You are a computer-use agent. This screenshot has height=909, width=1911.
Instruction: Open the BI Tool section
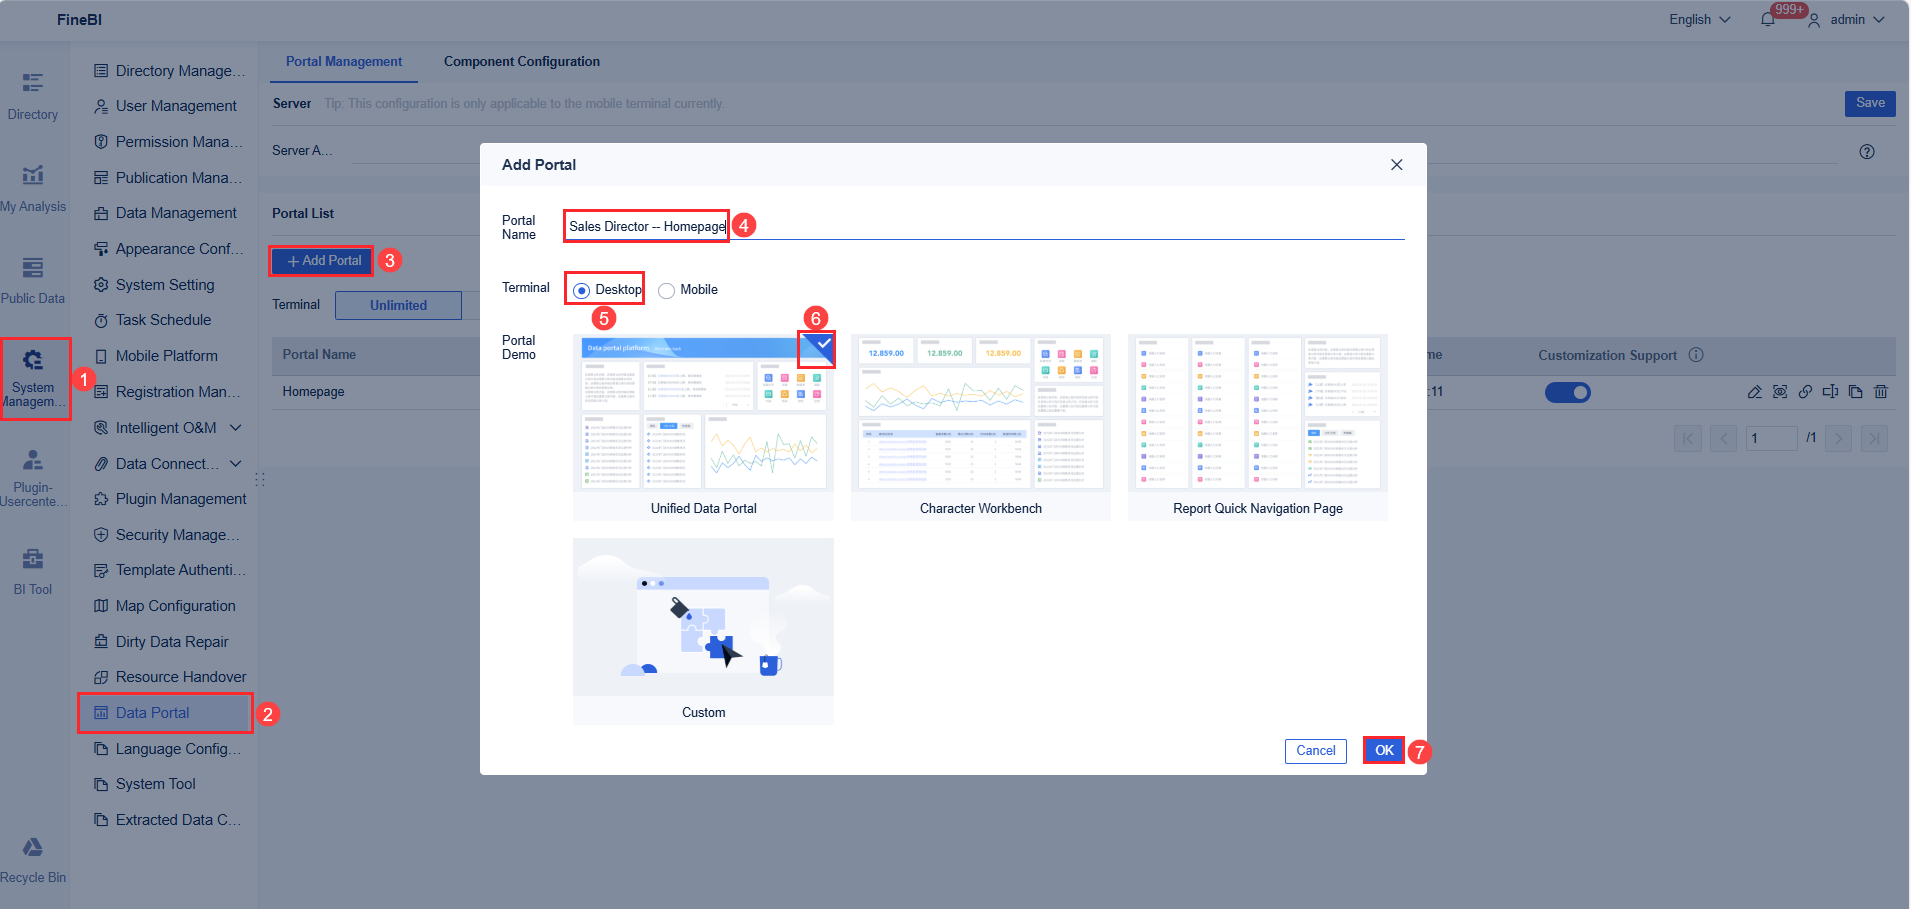coord(33,572)
